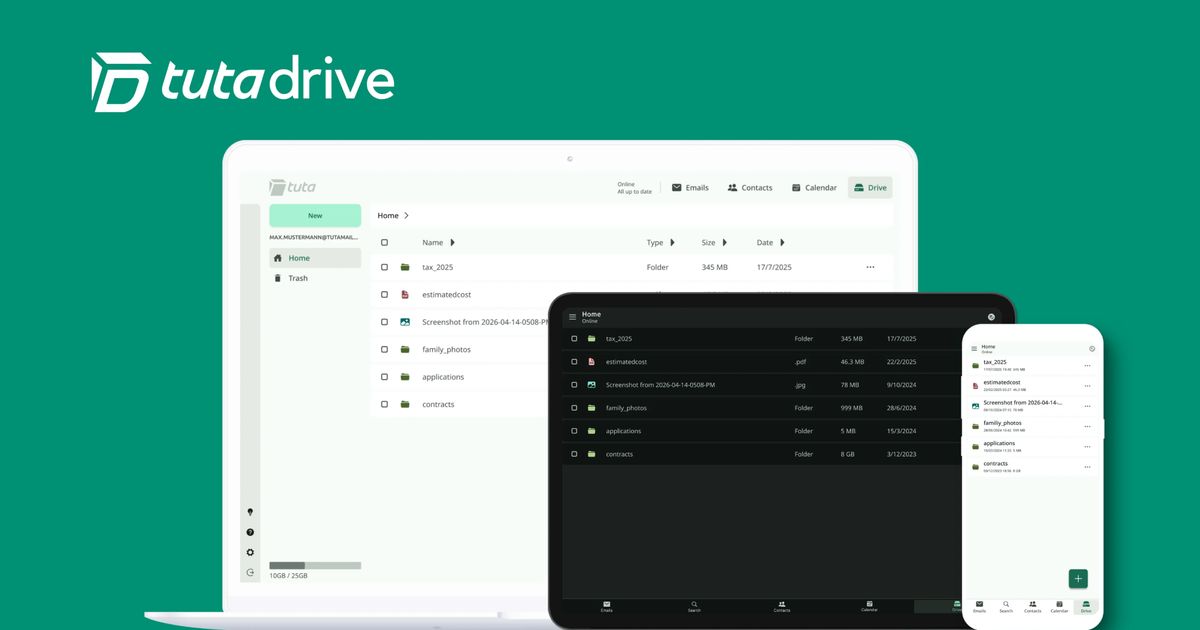1200x630 pixels.
Task: Click Screenshot image icon on laptop
Action: click(x=405, y=322)
